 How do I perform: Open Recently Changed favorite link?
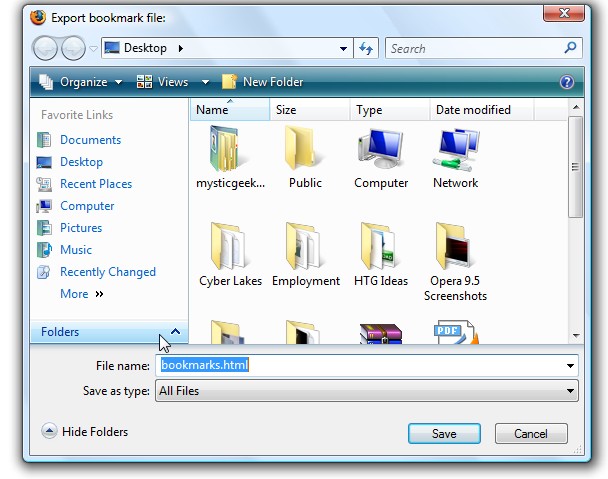108,272
